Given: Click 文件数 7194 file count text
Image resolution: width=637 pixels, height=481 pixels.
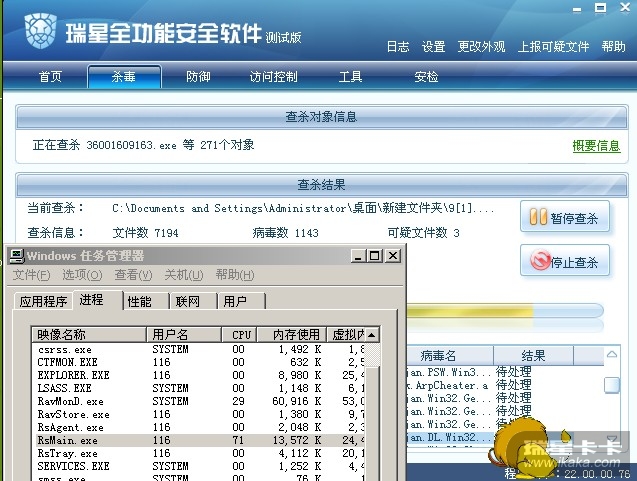Looking at the screenshot, I should pyautogui.click(x=145, y=233).
